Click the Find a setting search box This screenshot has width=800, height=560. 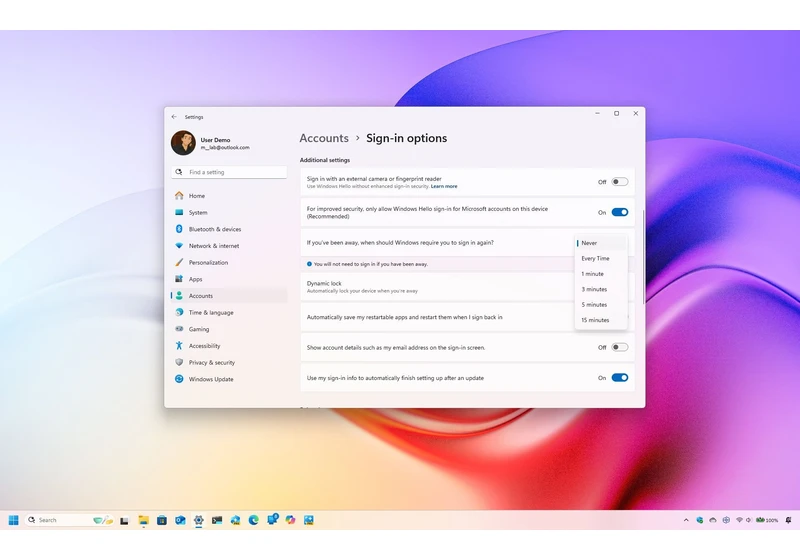229,172
